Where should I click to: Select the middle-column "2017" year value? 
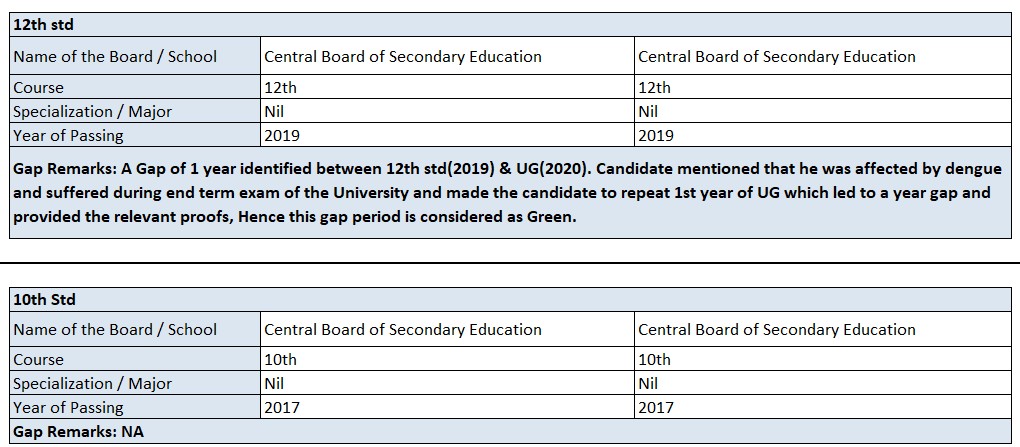(x=282, y=408)
